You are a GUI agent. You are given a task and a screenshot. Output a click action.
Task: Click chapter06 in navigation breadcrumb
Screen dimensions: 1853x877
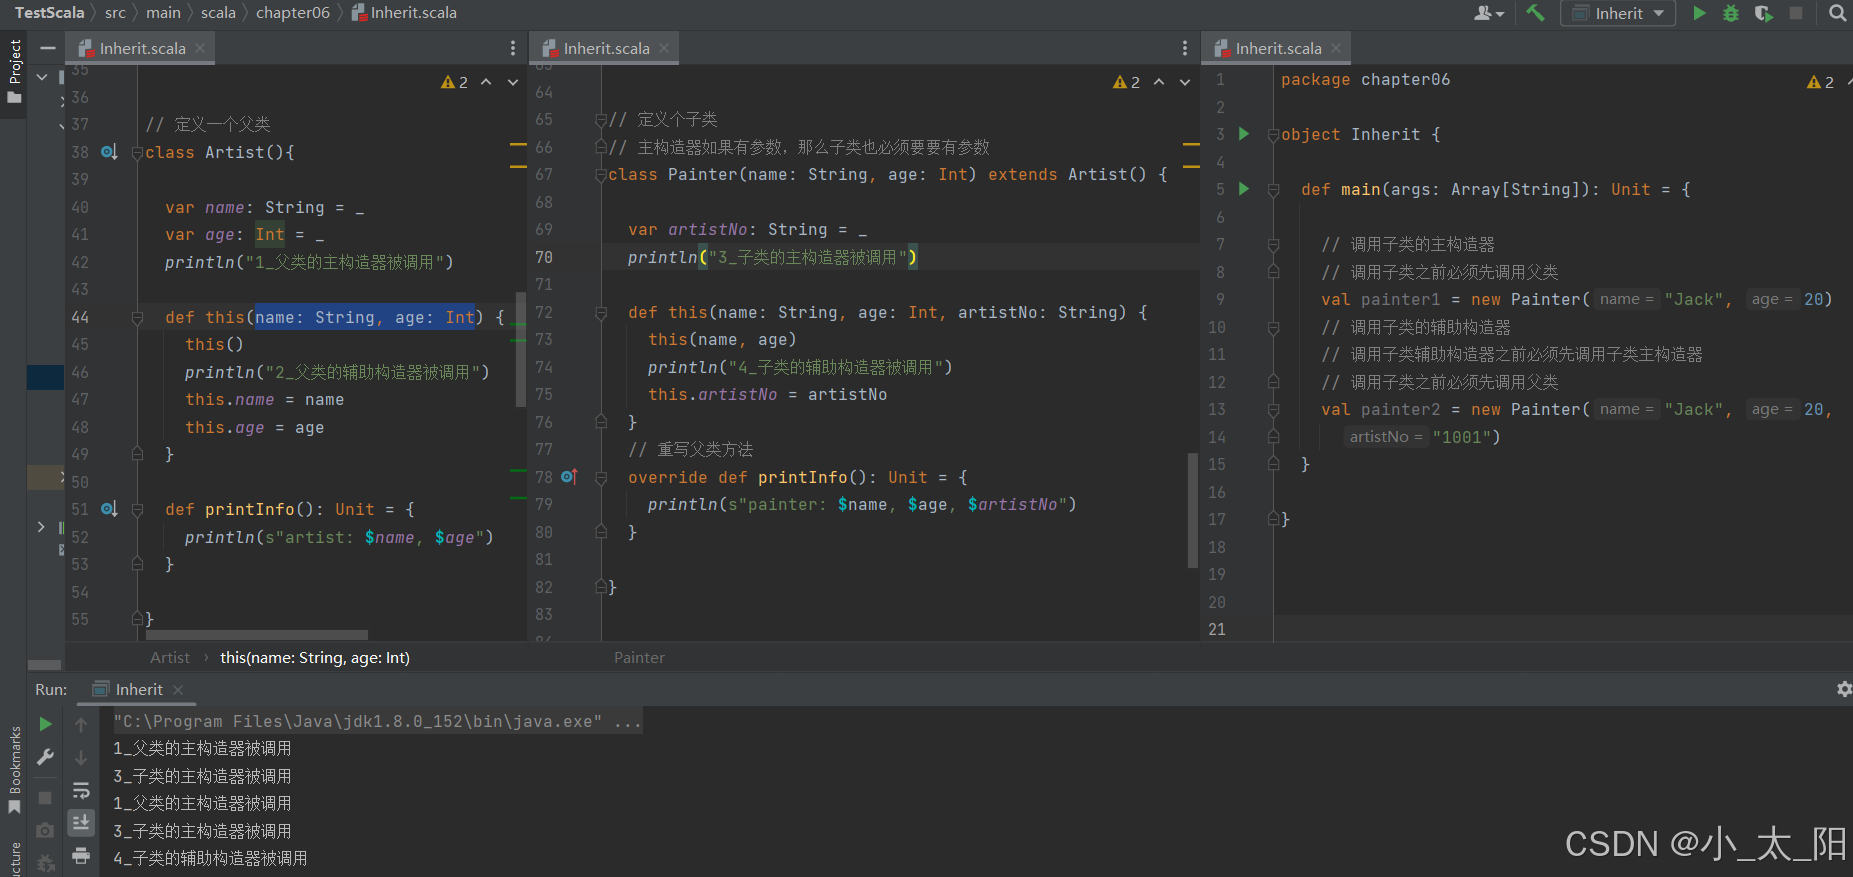(x=292, y=13)
